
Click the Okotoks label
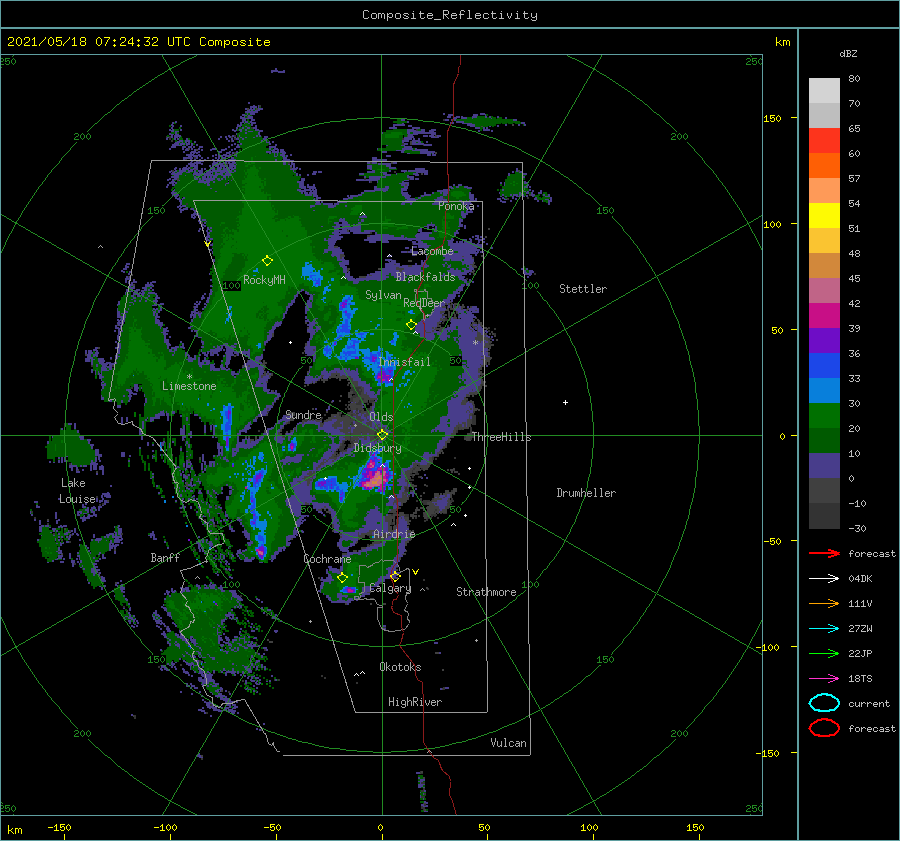click(400, 667)
